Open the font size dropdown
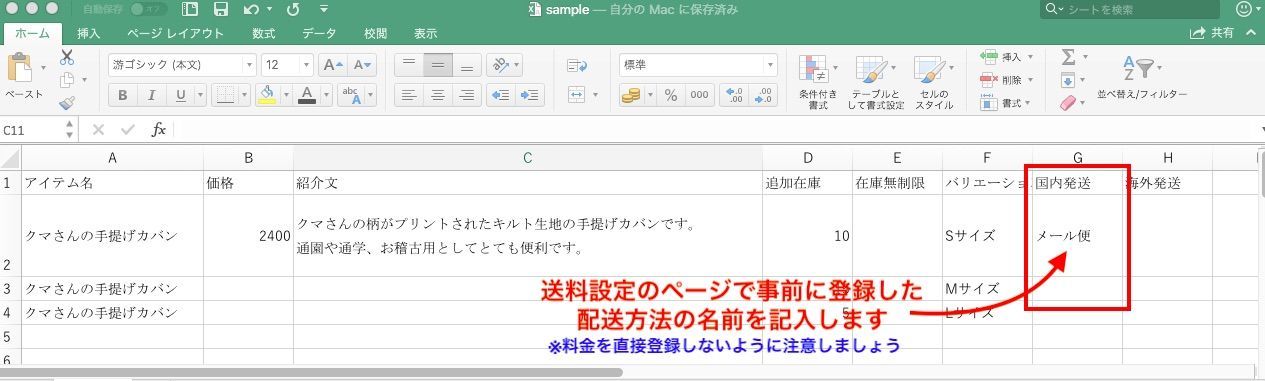1265x381 pixels. [306, 65]
